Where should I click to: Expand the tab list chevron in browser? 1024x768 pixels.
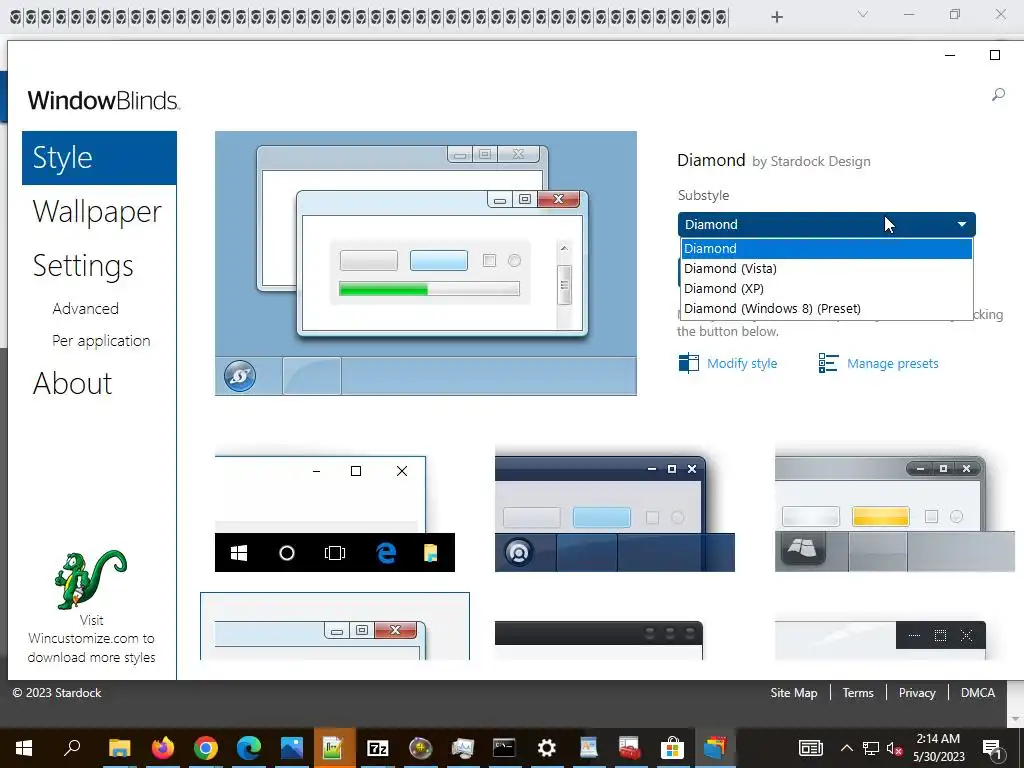[863, 14]
